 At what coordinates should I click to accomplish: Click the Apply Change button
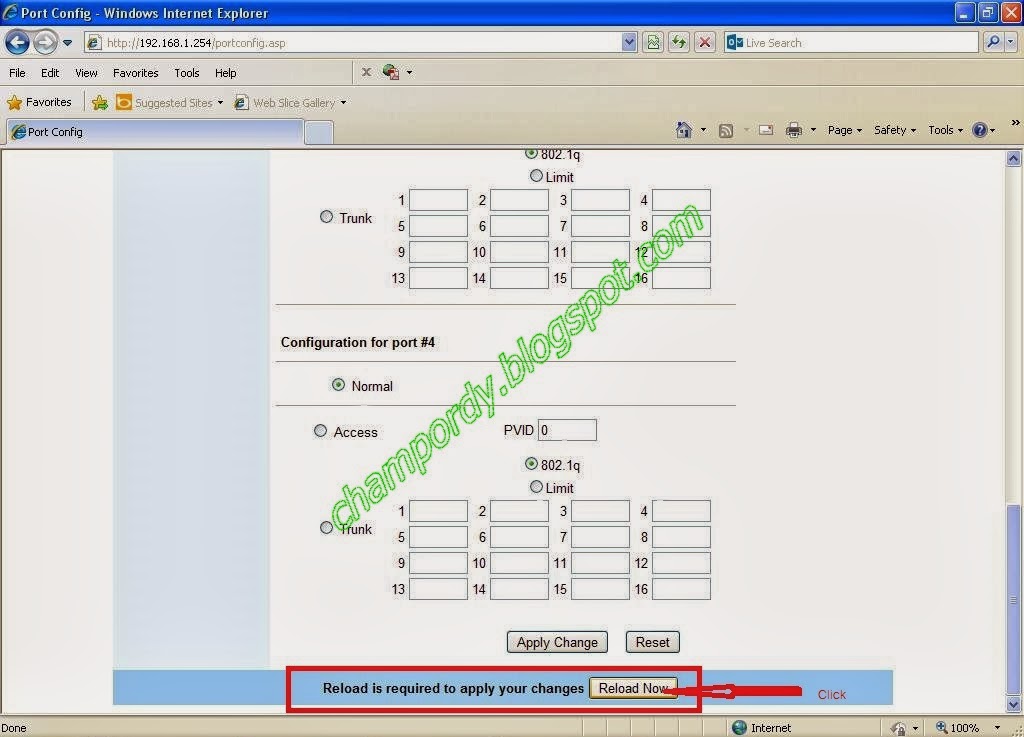[x=556, y=642]
